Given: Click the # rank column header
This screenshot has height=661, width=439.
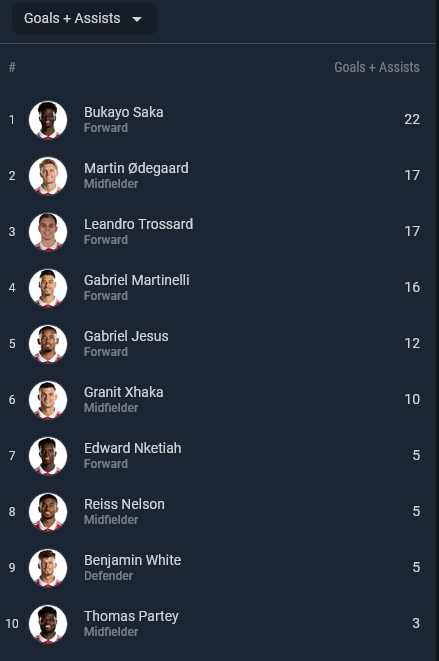Looking at the screenshot, I should point(12,67).
